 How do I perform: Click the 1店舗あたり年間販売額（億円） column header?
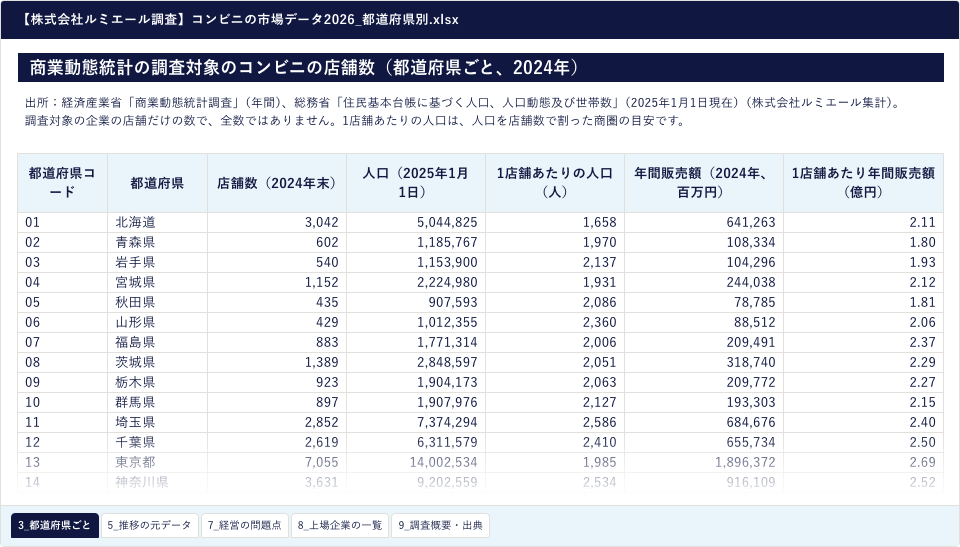click(x=863, y=183)
